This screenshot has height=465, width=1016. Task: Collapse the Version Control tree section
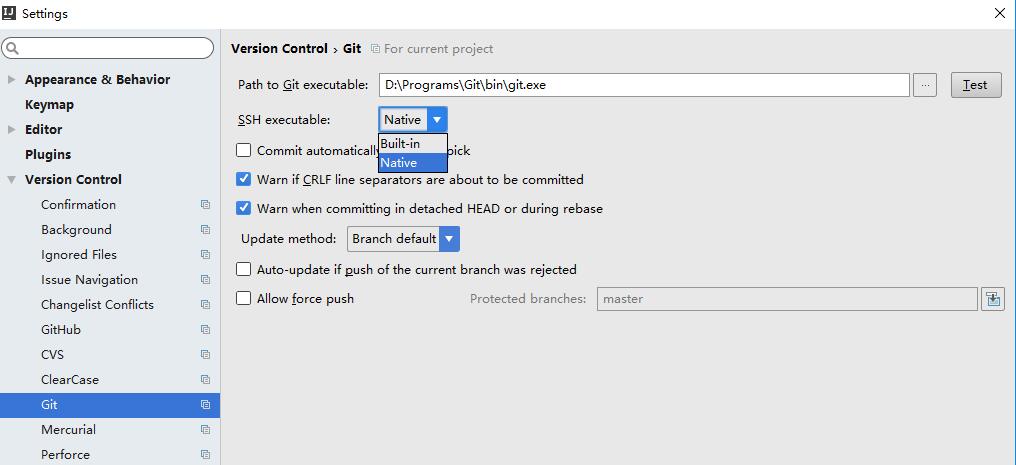12,180
